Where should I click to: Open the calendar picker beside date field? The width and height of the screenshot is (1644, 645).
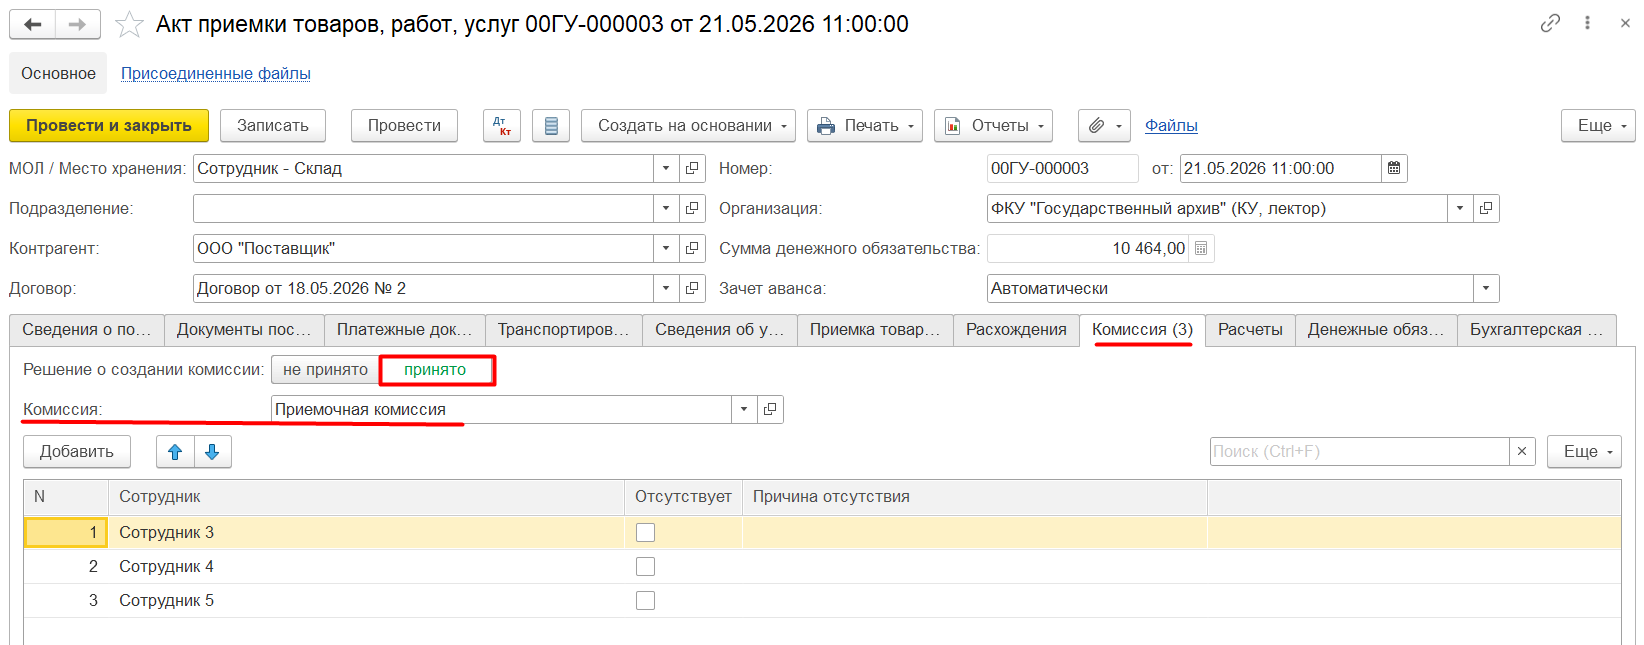(x=1394, y=169)
